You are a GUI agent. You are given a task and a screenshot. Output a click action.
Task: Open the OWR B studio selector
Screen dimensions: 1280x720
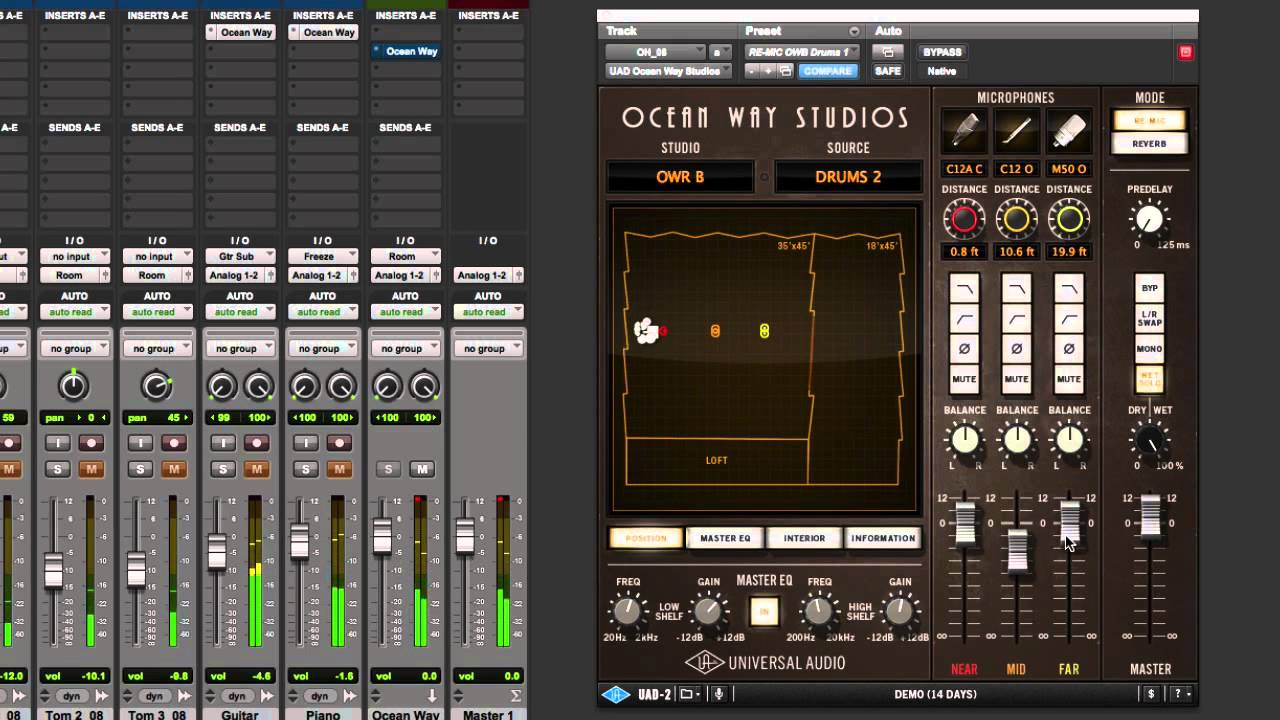680,177
